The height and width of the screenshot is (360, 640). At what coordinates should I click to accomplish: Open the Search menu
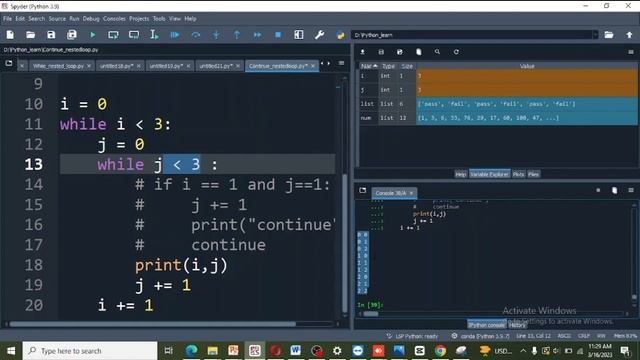[36, 19]
